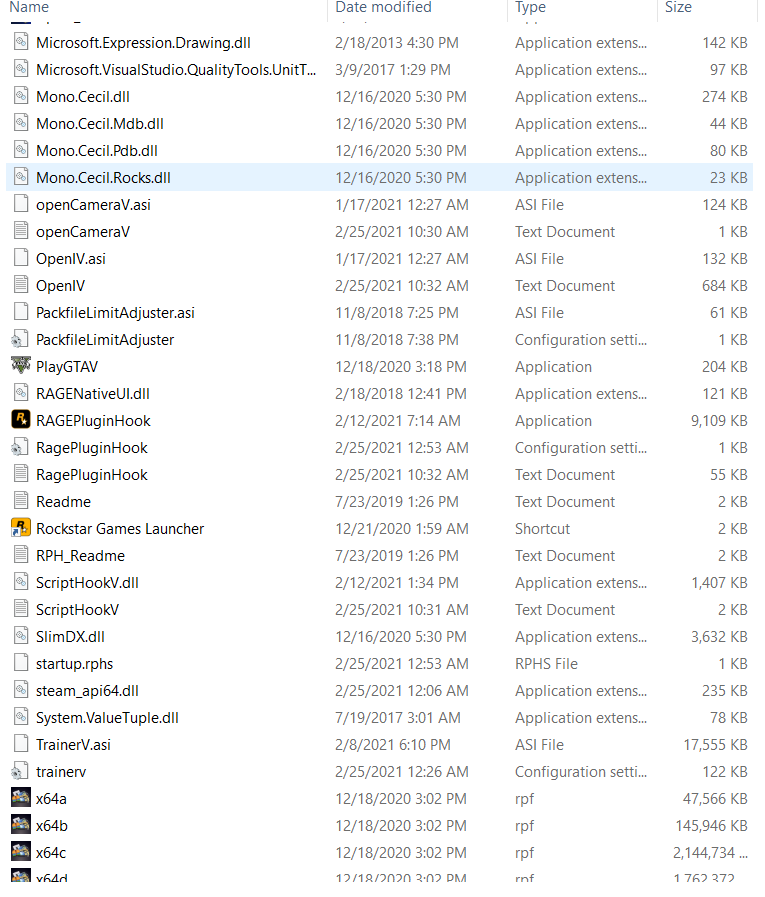Click the RPH_Readme text document icon
This screenshot has height=897, width=765.
(x=21, y=555)
